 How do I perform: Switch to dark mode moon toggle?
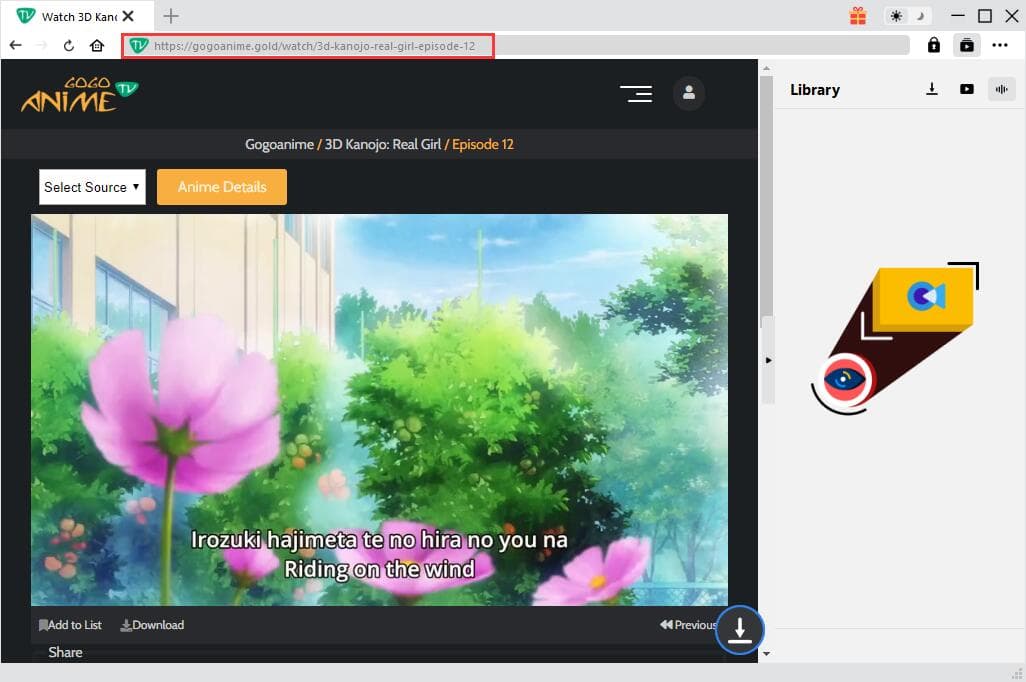coord(920,16)
